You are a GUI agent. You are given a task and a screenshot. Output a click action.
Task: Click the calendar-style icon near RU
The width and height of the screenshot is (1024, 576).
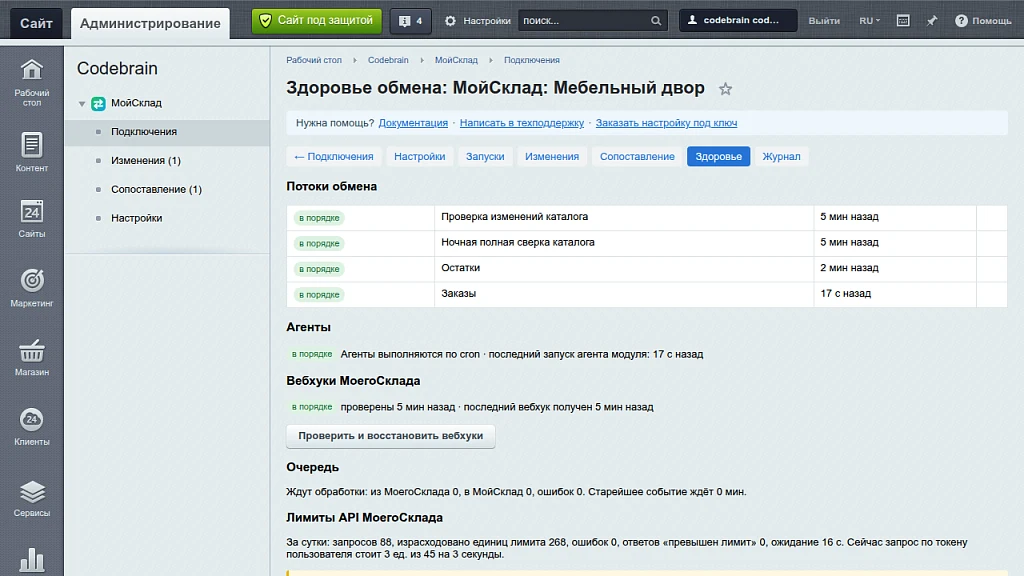coord(903,21)
